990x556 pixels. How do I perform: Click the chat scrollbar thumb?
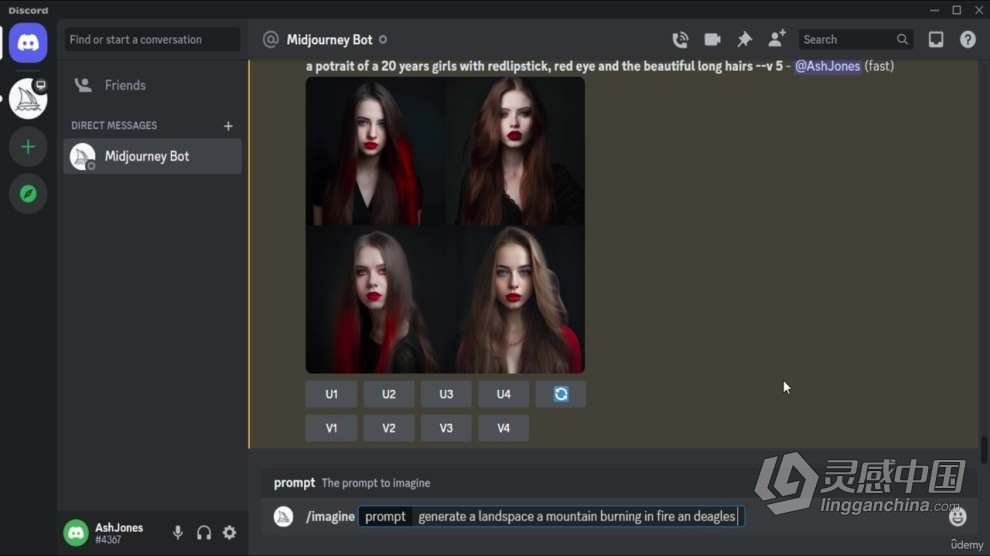[x=984, y=450]
